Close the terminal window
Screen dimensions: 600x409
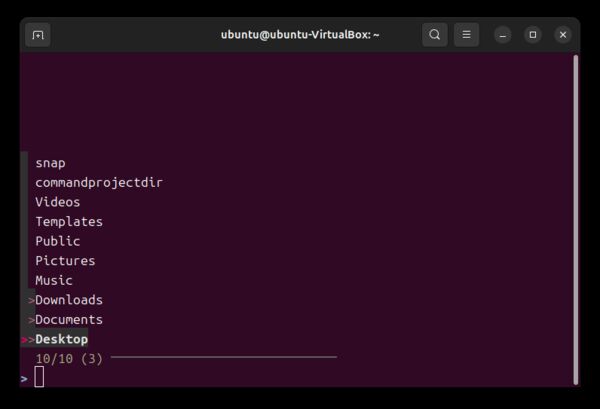tap(563, 35)
